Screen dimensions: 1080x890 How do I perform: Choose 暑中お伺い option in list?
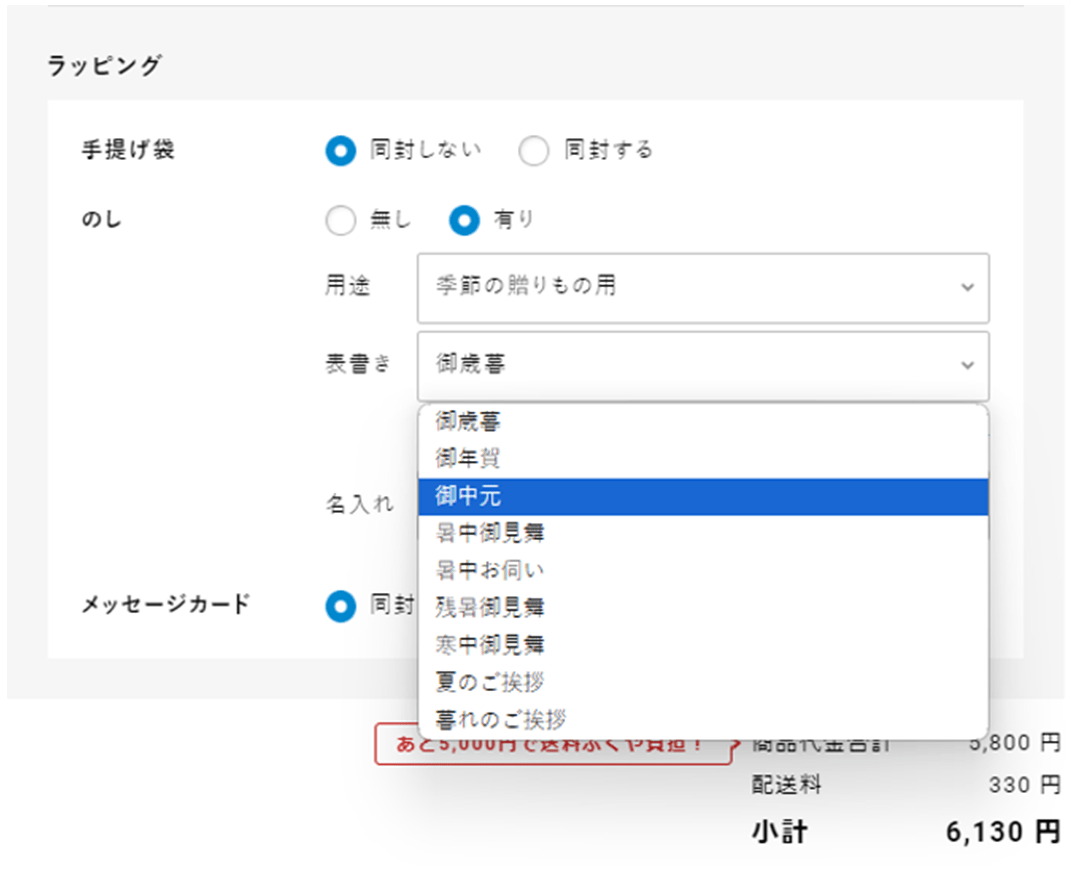(x=703, y=570)
